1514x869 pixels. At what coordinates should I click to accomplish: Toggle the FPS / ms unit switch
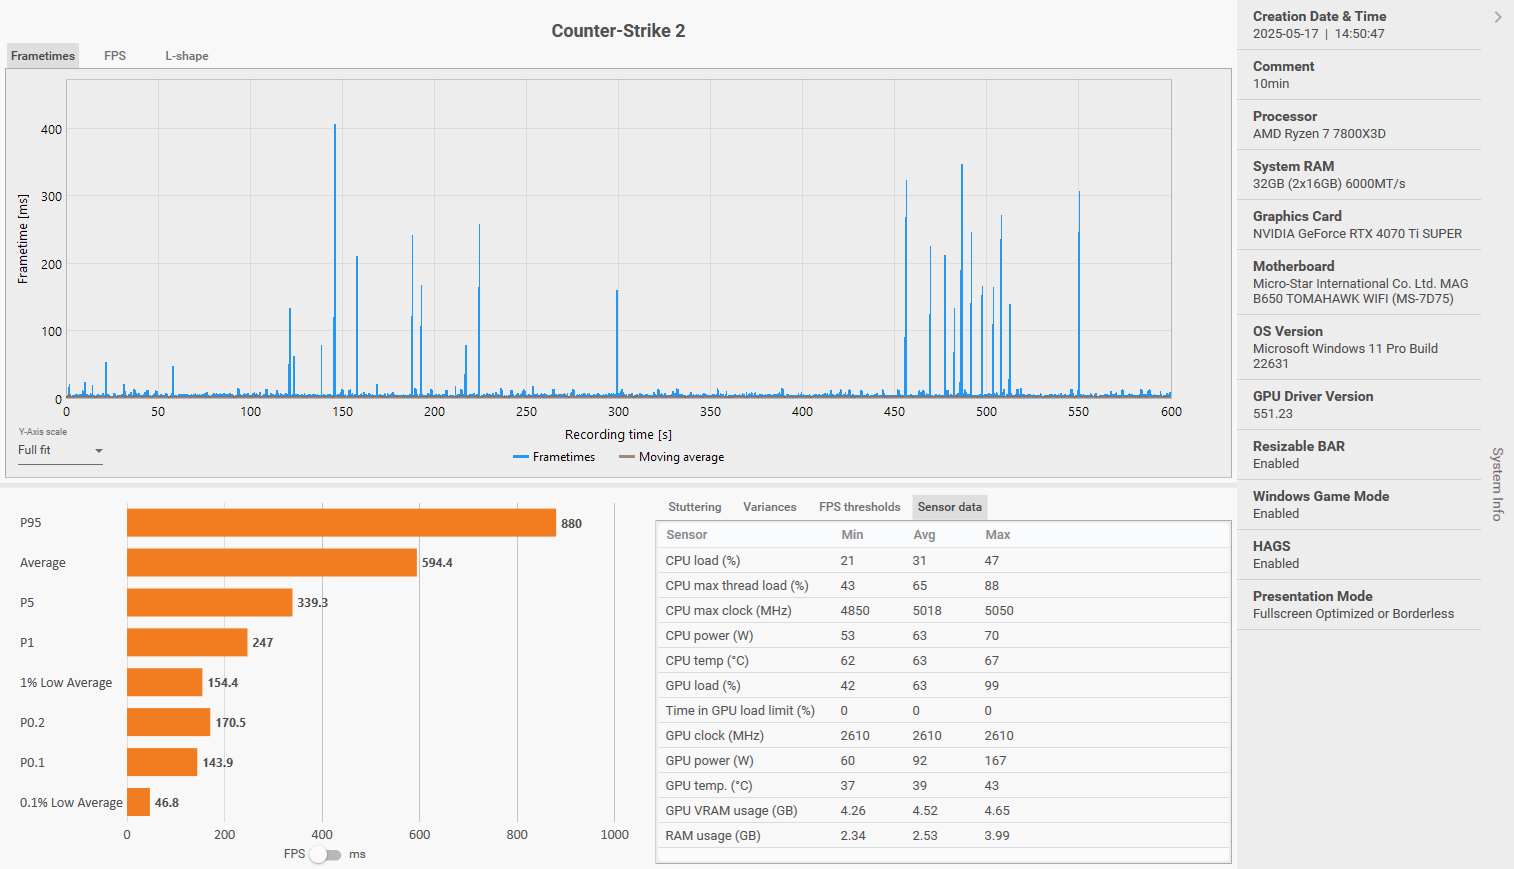pyautogui.click(x=325, y=854)
